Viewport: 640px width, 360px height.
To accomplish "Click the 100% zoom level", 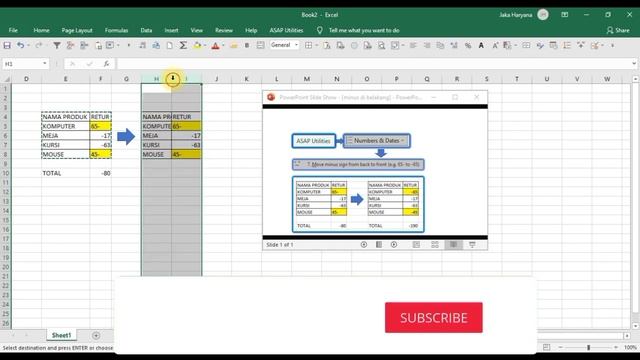I will click(x=630, y=347).
